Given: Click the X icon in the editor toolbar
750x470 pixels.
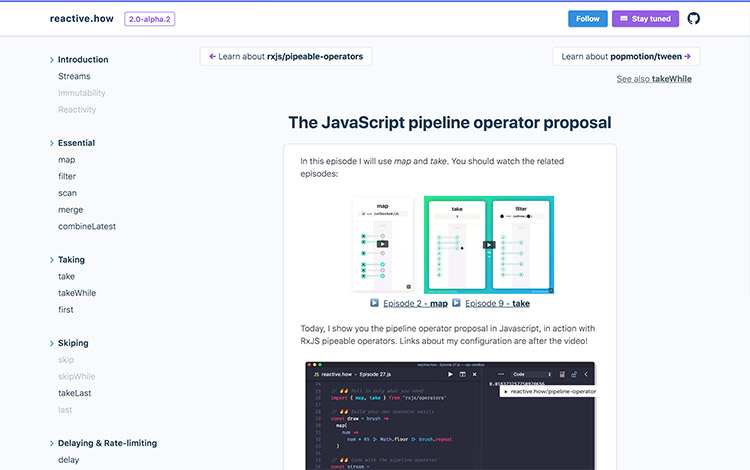Looking at the screenshot, I should [474, 374].
